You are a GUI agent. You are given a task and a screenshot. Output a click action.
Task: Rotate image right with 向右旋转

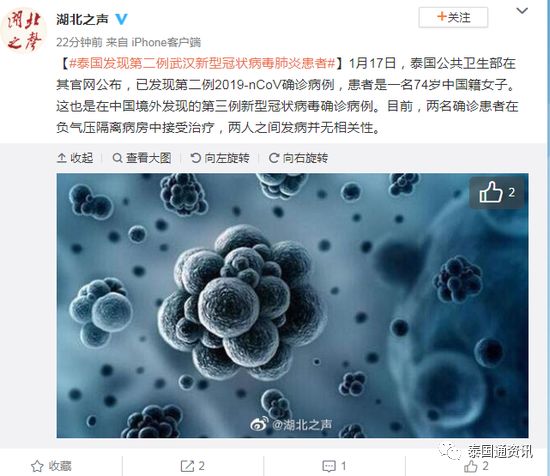(299, 158)
